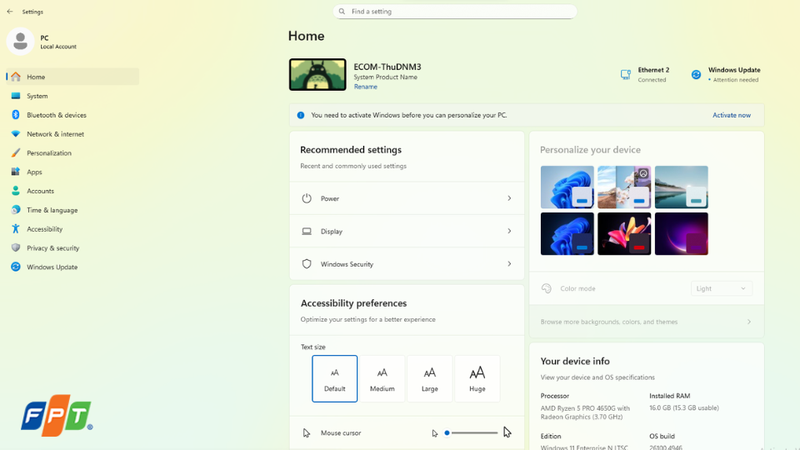Click the Ethernet 2 network status icon
This screenshot has height=450, width=800.
click(x=626, y=74)
